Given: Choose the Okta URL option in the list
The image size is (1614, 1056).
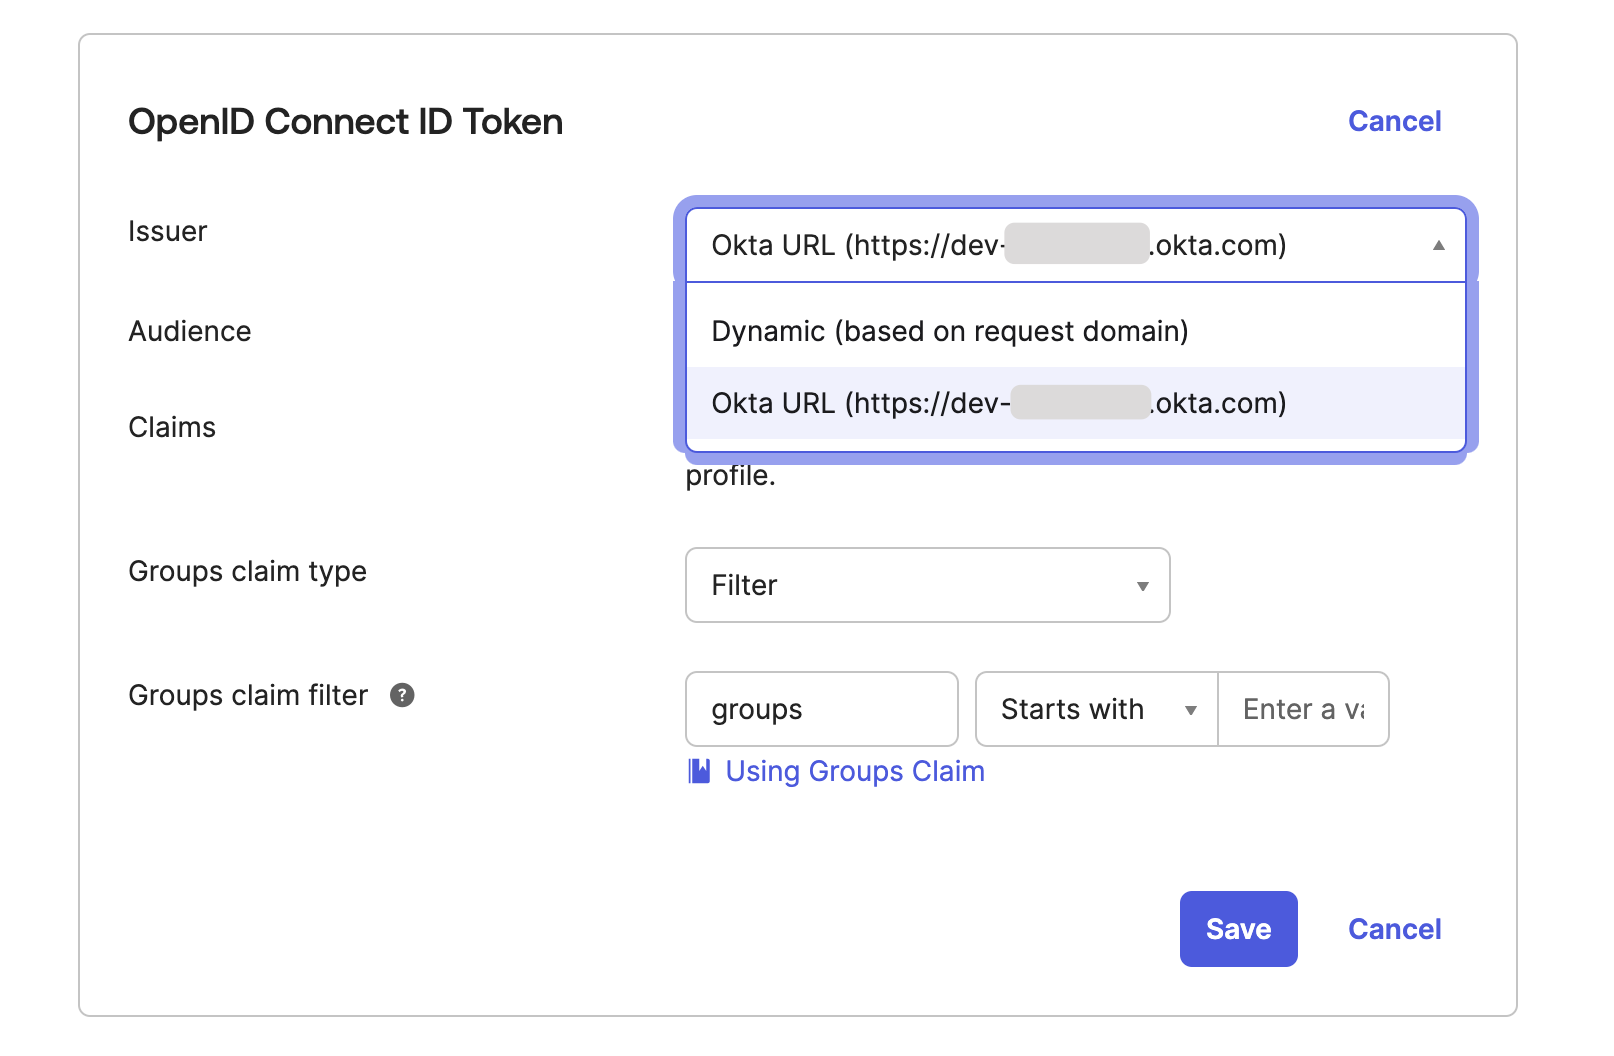Looking at the screenshot, I should point(1075,403).
